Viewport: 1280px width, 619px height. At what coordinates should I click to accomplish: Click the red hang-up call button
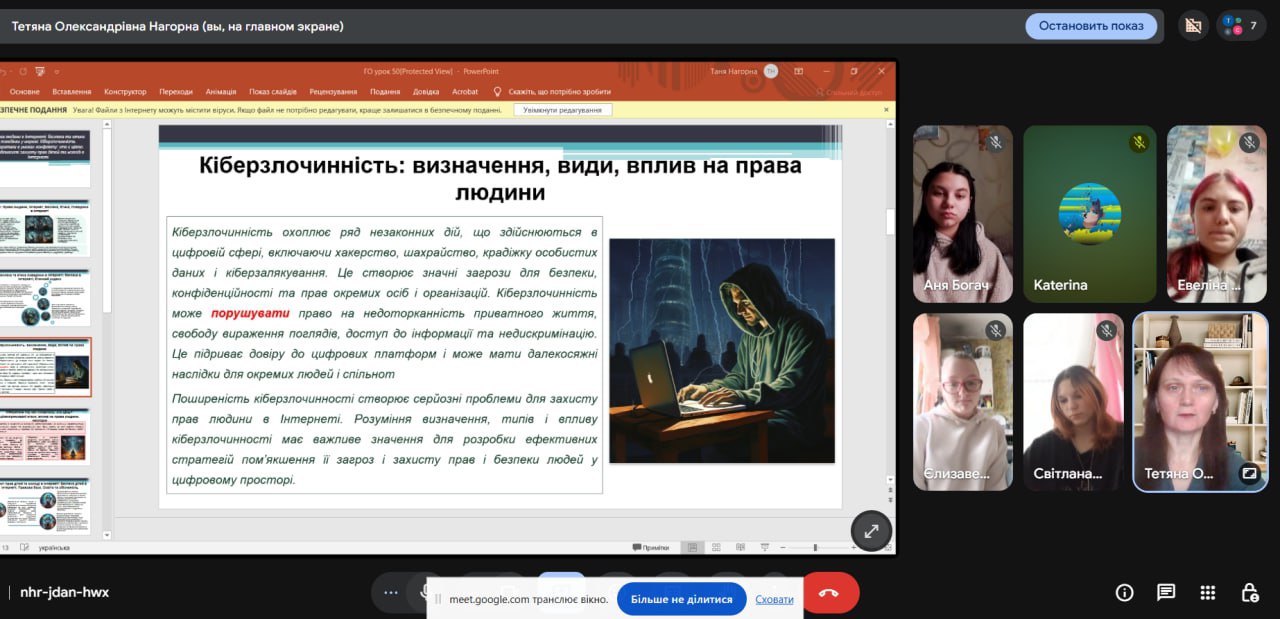click(x=829, y=593)
